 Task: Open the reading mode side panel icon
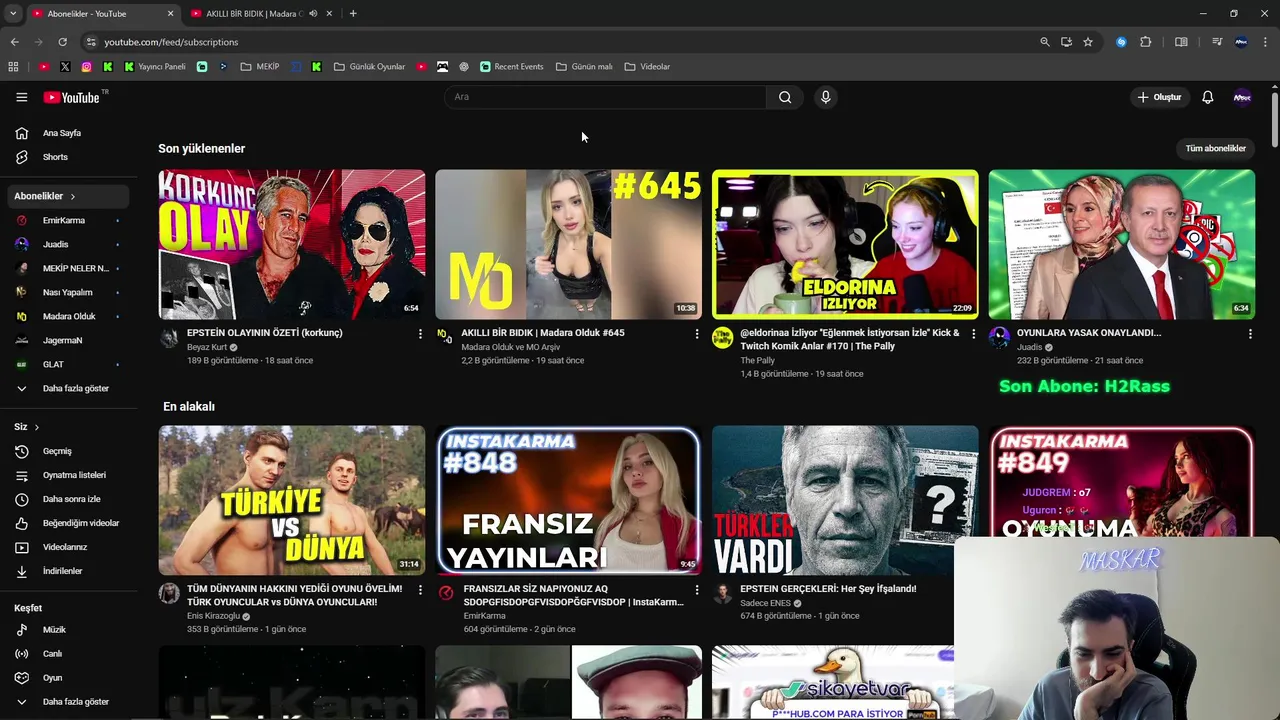1181,42
